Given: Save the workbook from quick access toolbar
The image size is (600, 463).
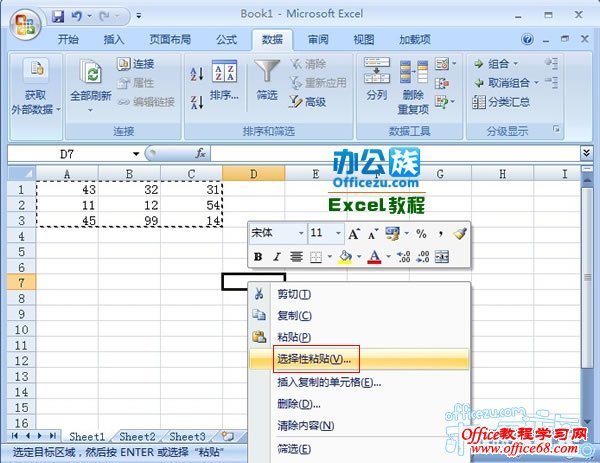Looking at the screenshot, I should 58,16.
